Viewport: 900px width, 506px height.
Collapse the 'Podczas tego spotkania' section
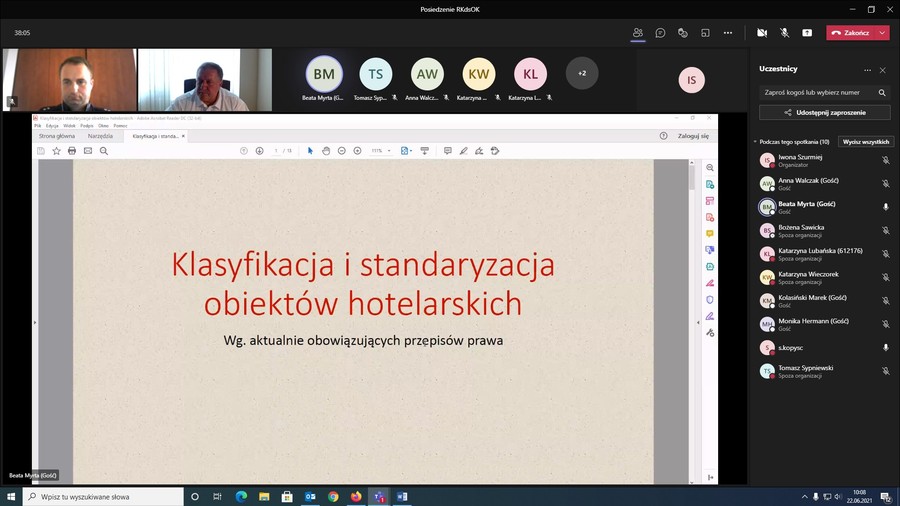755,142
